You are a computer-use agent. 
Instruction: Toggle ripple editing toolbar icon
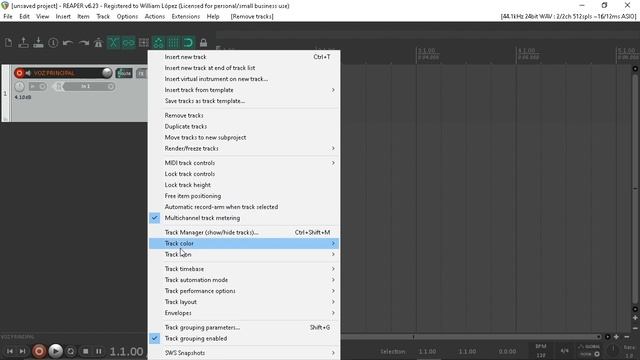143,42
